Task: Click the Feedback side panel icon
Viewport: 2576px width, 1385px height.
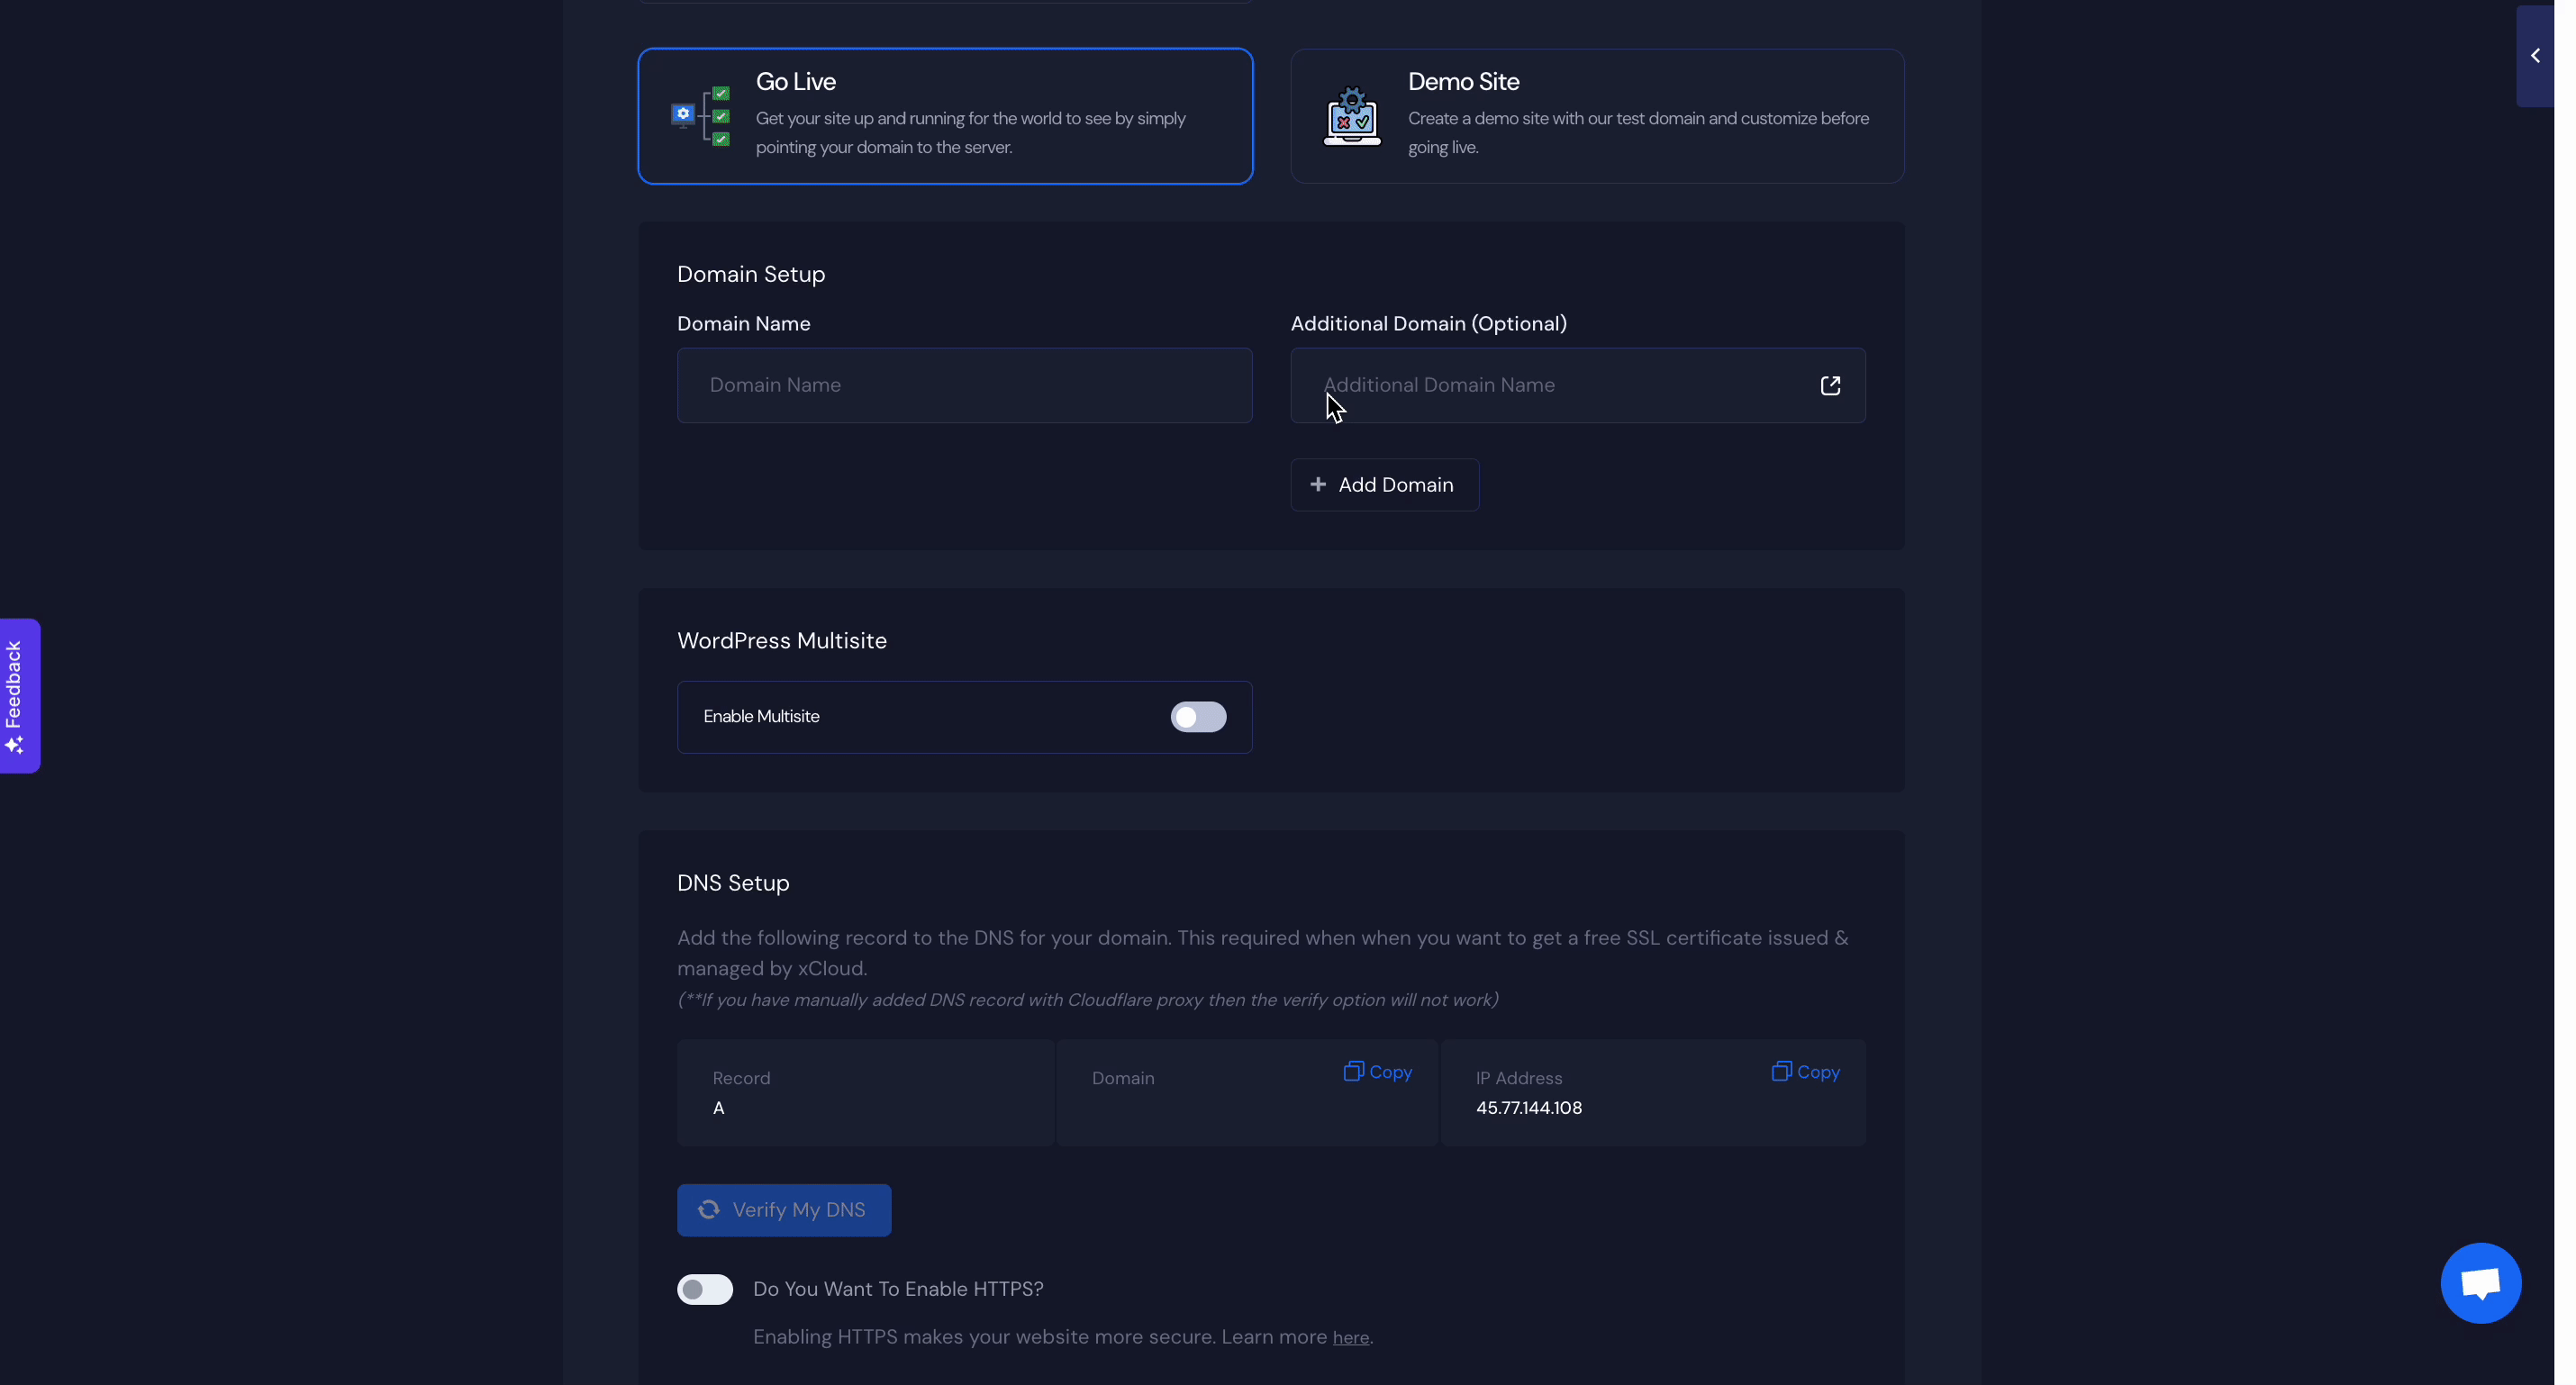Action: point(19,696)
